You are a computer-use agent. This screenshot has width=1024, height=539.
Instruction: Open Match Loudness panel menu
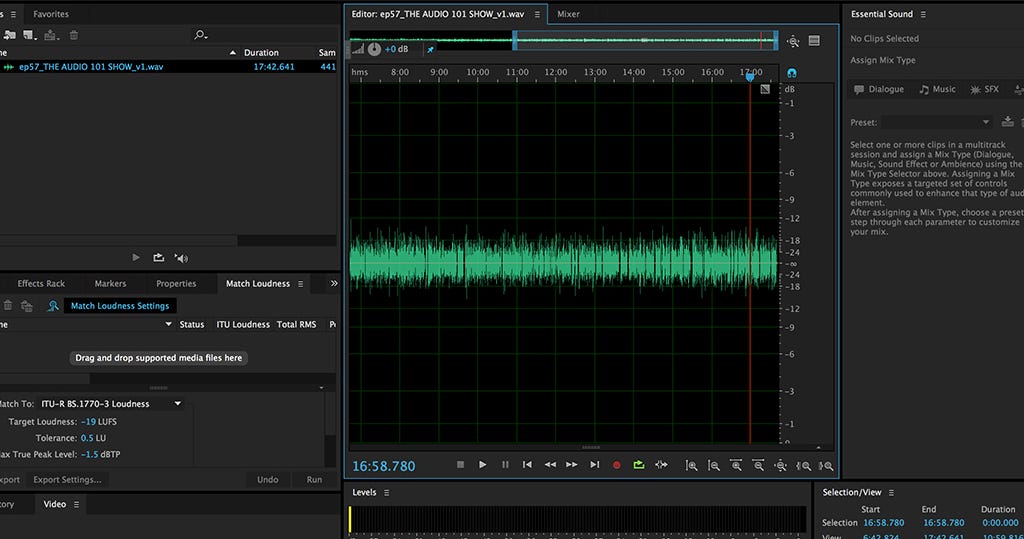coord(300,284)
